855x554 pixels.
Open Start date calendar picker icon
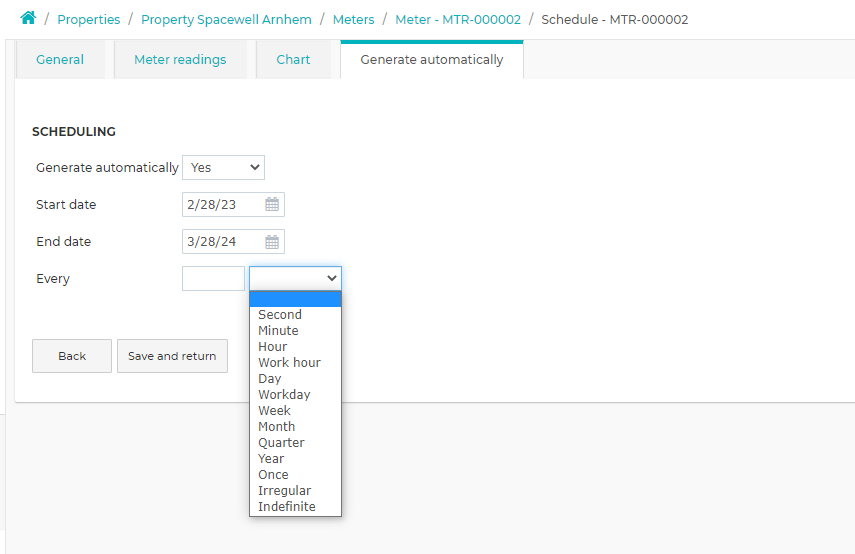click(x=272, y=204)
